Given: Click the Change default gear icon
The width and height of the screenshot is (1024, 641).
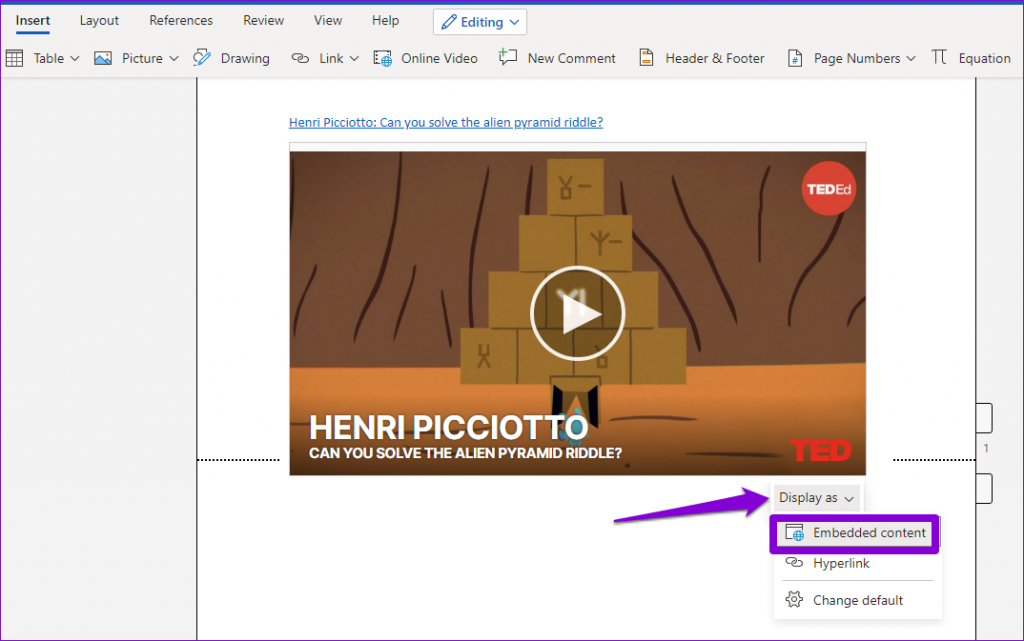Looking at the screenshot, I should coord(794,599).
